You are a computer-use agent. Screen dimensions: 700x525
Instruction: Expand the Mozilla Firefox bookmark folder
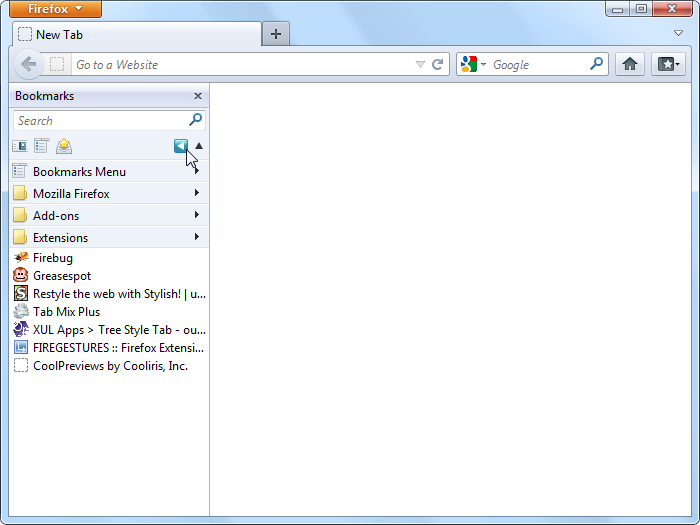click(x=70, y=194)
